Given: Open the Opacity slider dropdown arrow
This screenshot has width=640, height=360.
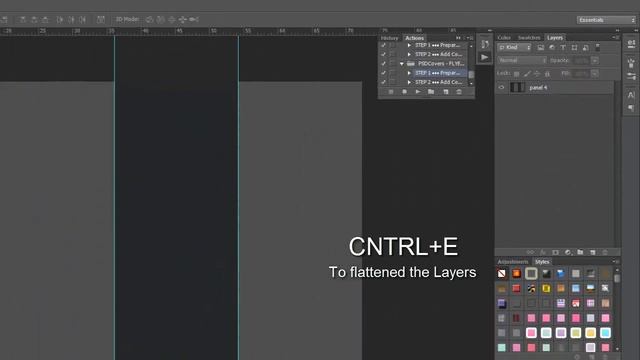Looking at the screenshot, I should (595, 60).
